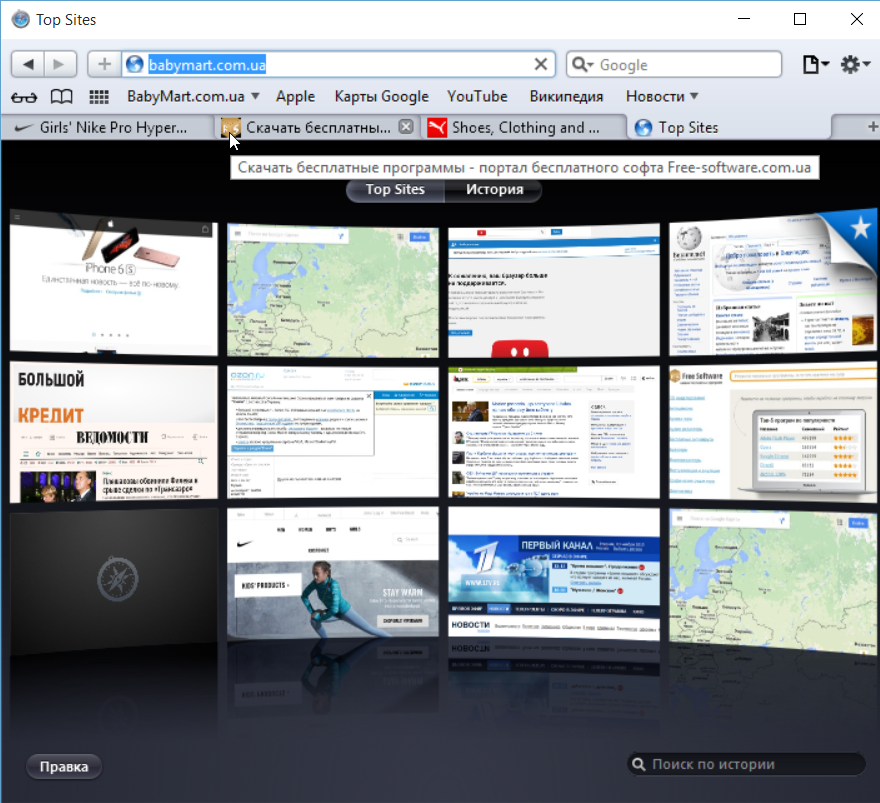Viewport: 880px width, 803px height.
Task: Open the page menu icon
Action: (x=815, y=65)
